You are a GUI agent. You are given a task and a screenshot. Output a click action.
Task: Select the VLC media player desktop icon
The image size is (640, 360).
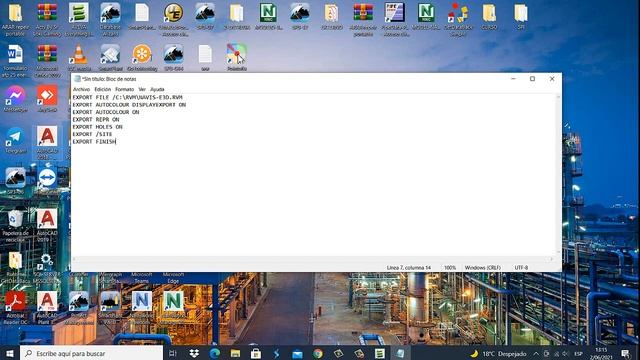79,58
